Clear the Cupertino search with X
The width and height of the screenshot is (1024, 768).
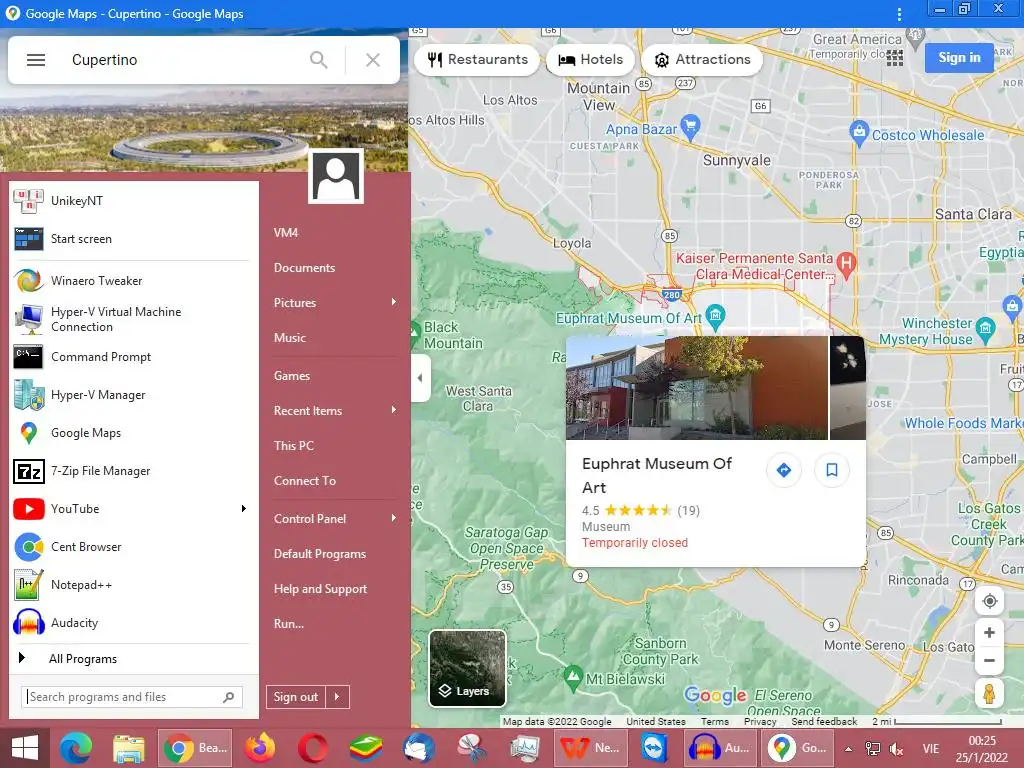click(x=373, y=60)
